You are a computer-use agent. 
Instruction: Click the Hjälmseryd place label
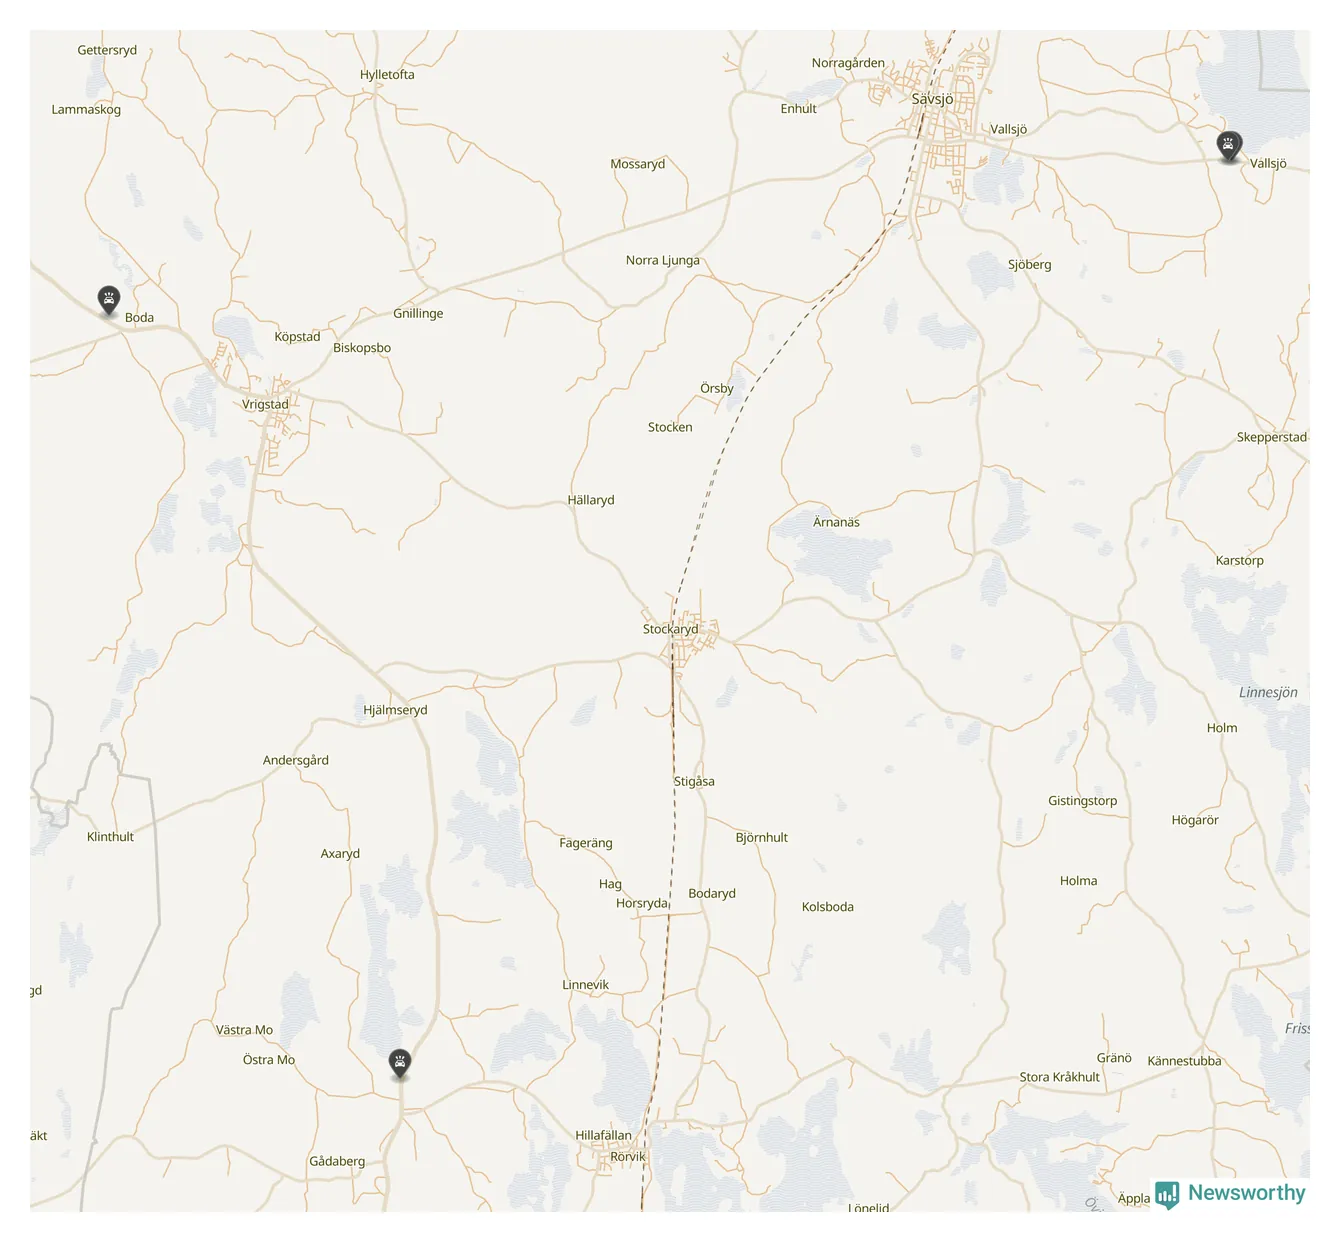point(395,710)
